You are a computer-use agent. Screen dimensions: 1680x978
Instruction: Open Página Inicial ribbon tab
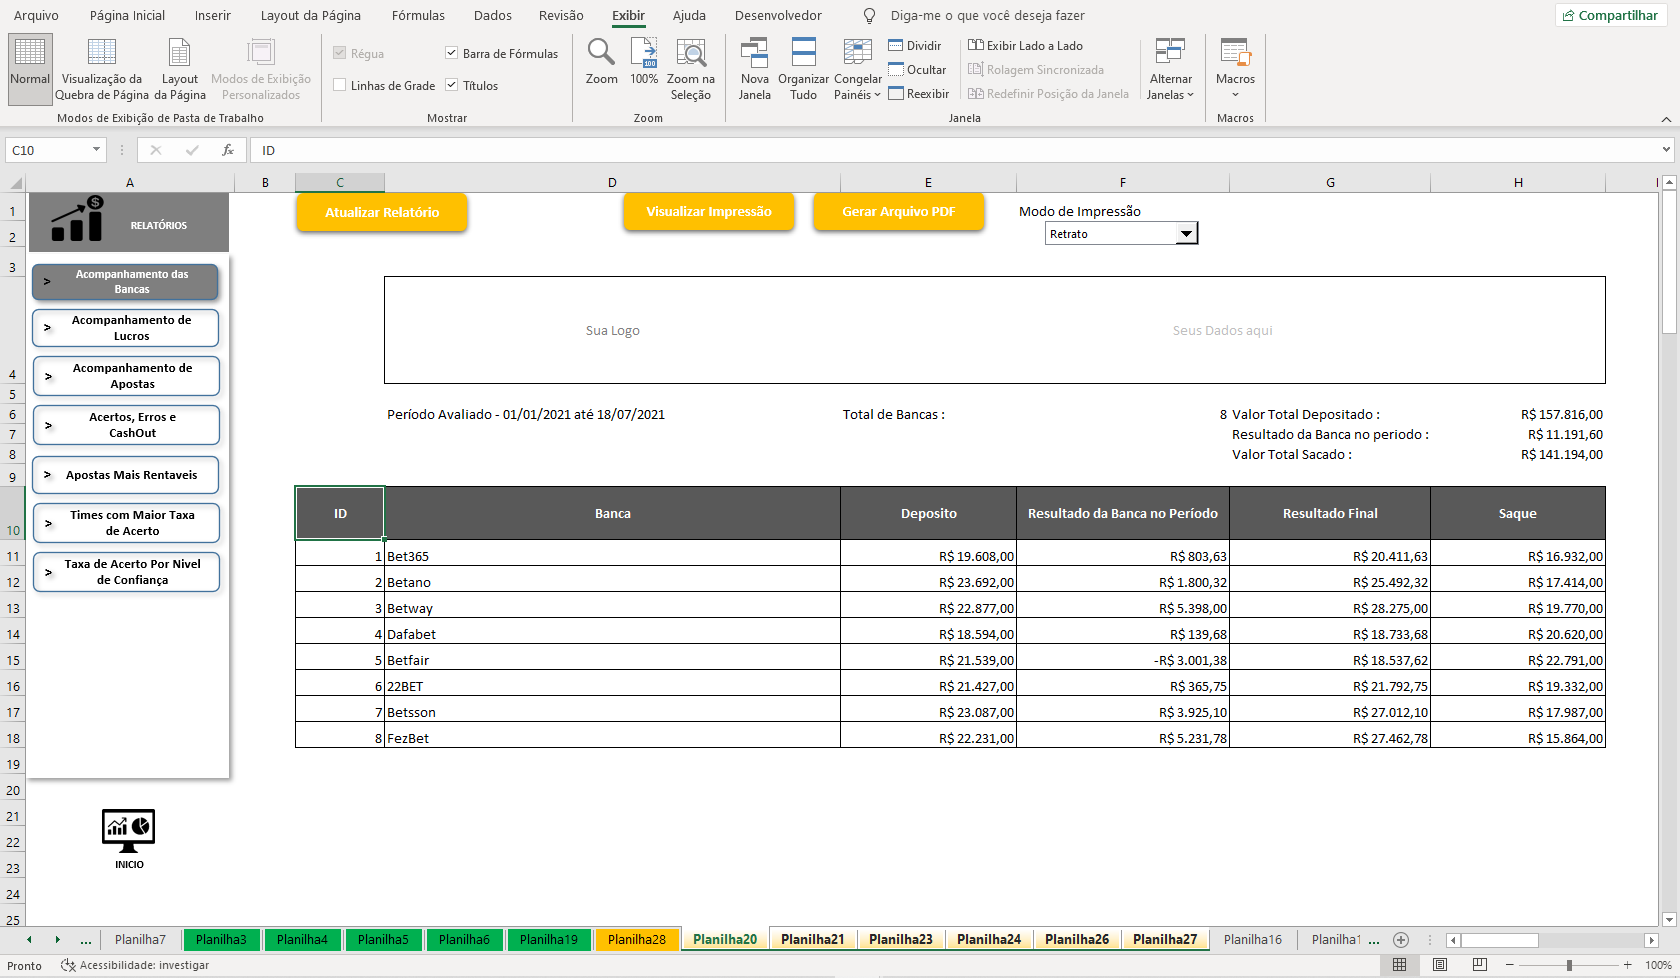(127, 16)
